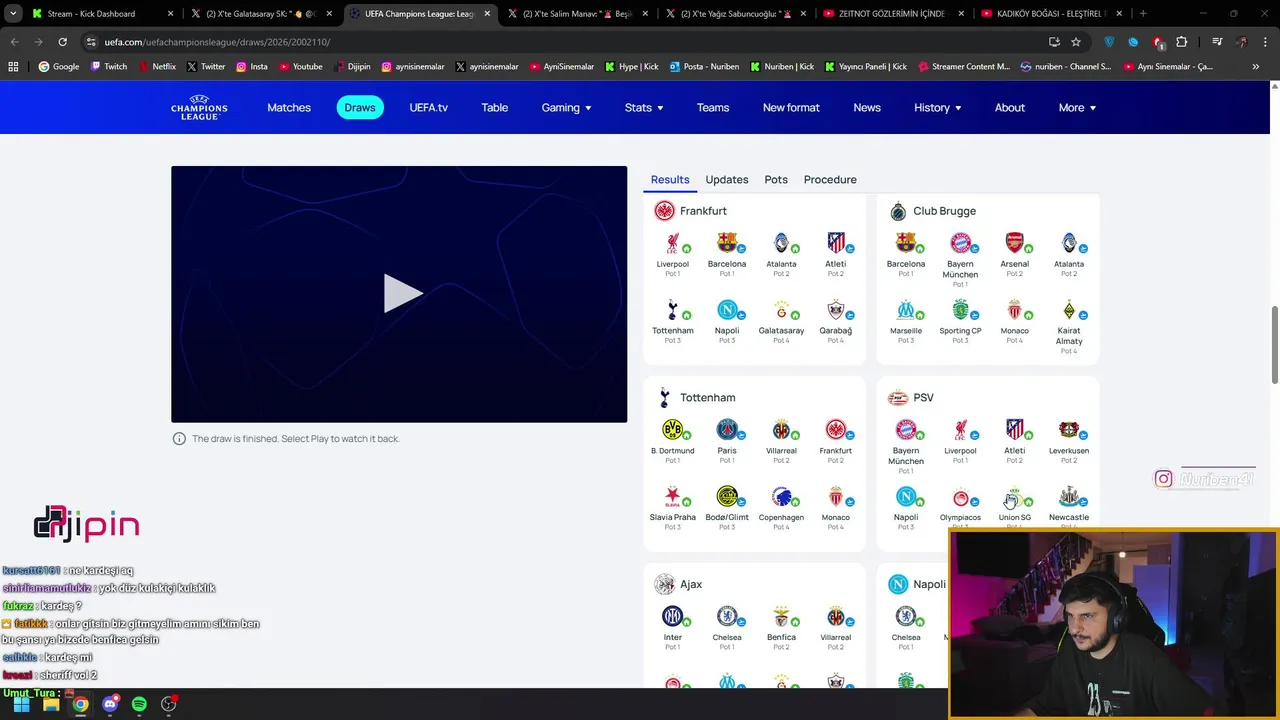Image resolution: width=1280 pixels, height=720 pixels.
Task: Open Discord from the taskbar
Action: click(110, 704)
